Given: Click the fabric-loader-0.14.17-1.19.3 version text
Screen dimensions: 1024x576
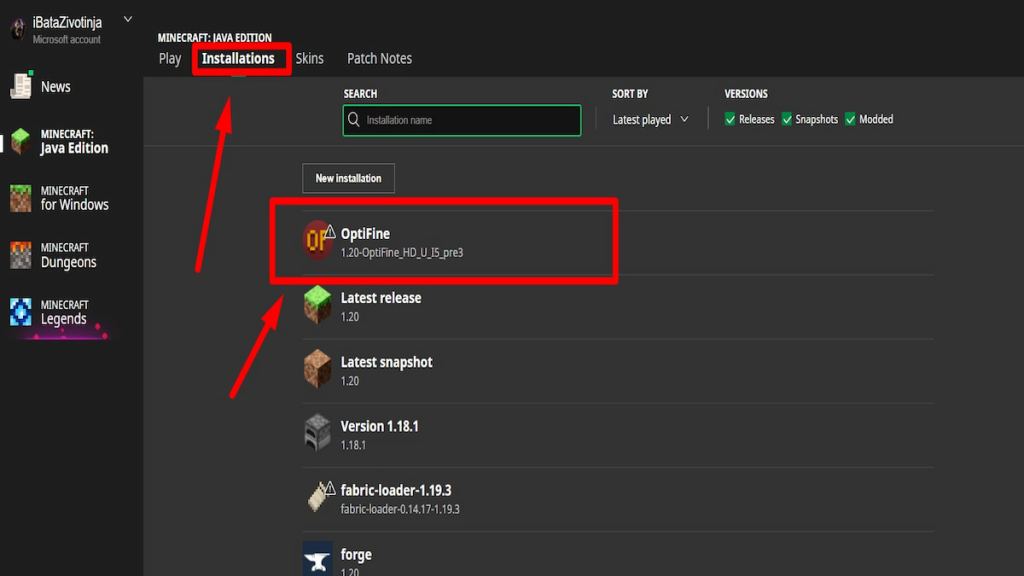Looking at the screenshot, I should click(400, 509).
